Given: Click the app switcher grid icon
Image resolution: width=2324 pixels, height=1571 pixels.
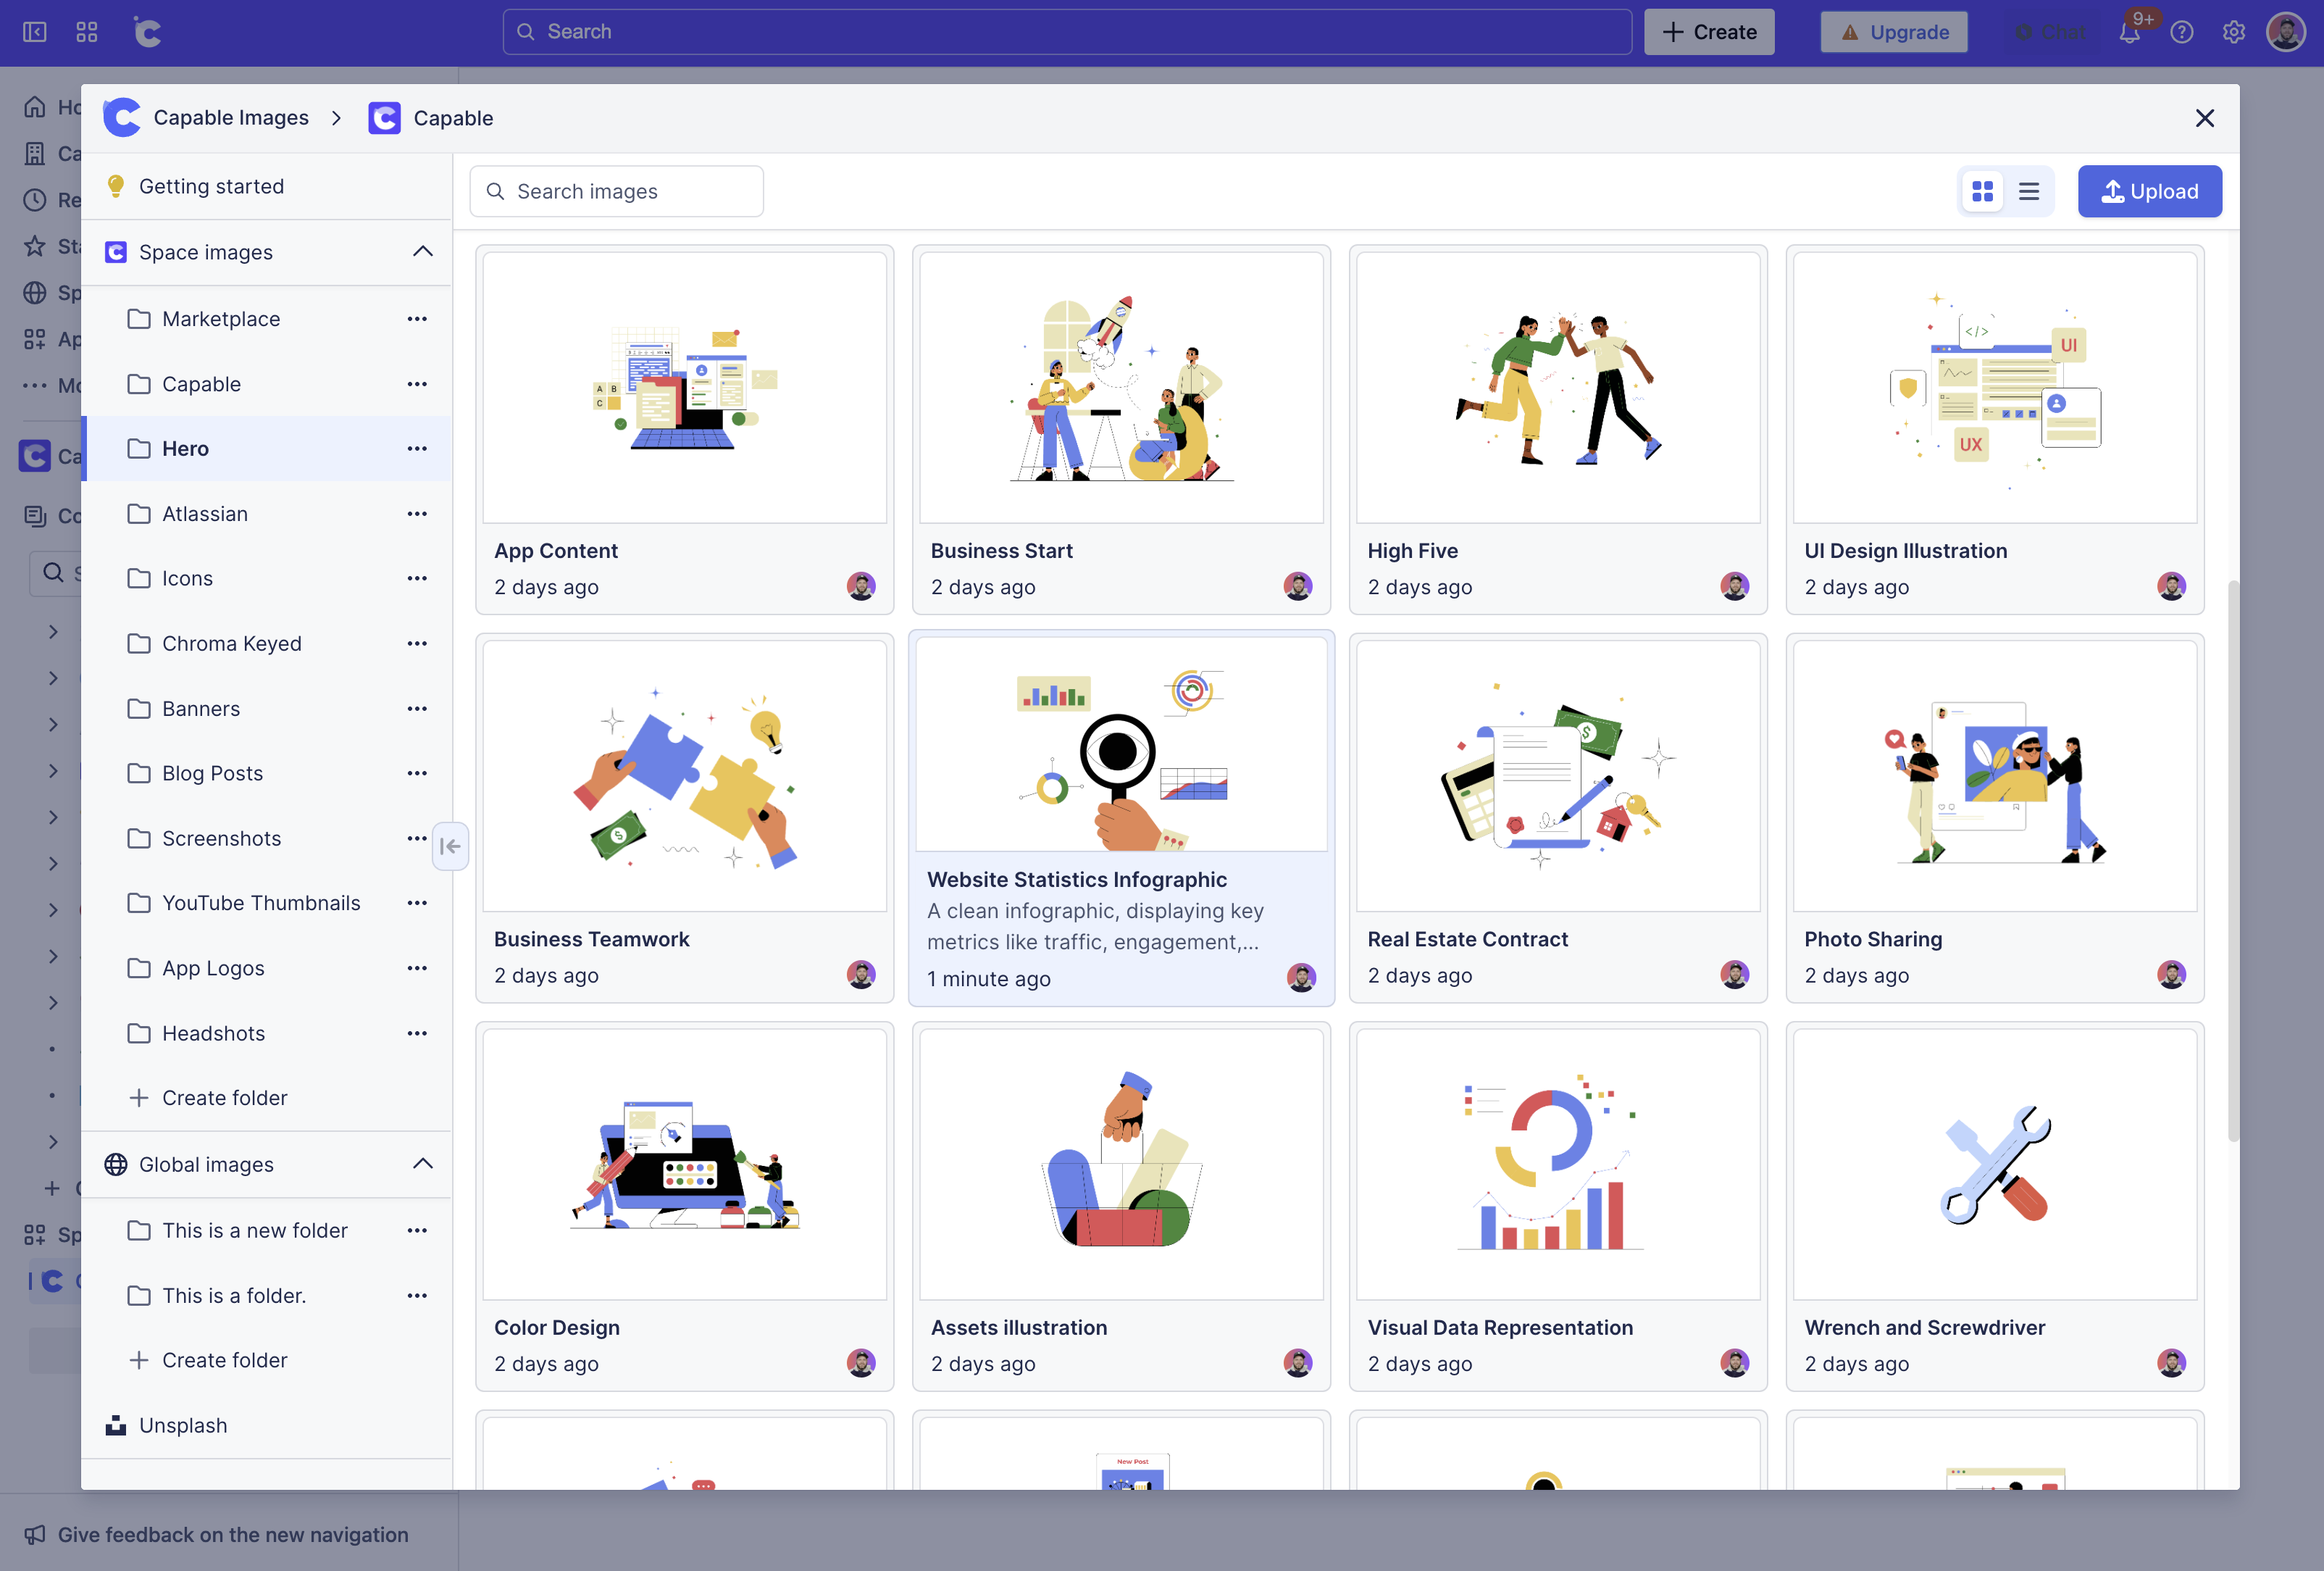Looking at the screenshot, I should coord(87,32).
